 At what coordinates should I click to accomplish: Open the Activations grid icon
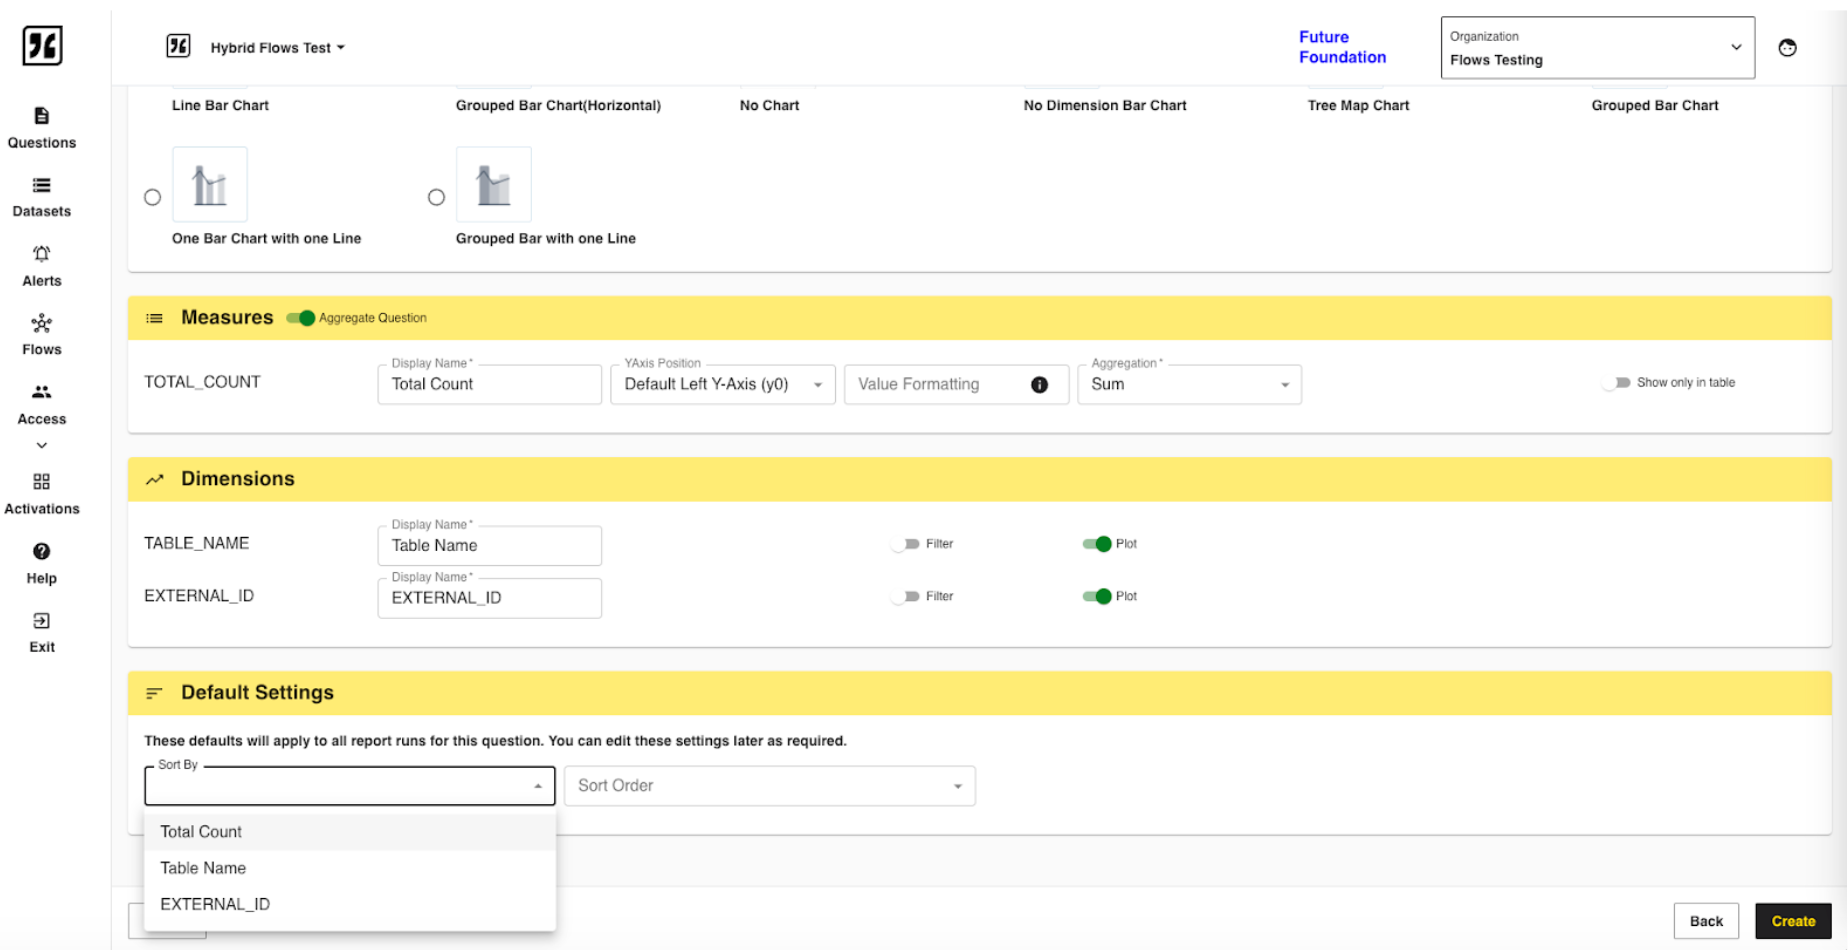(41, 482)
